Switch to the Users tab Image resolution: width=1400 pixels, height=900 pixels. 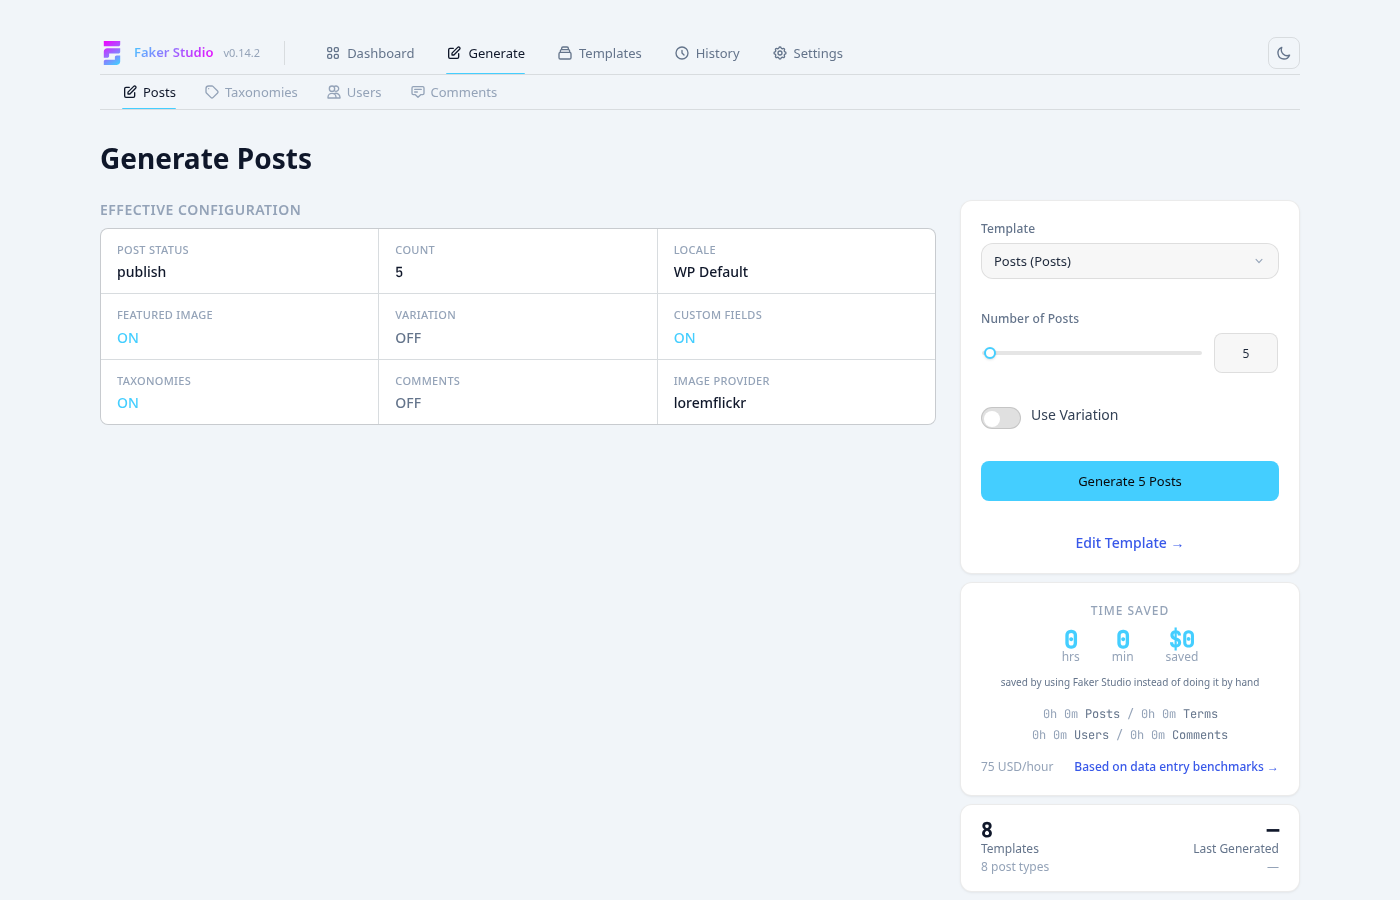[354, 92]
